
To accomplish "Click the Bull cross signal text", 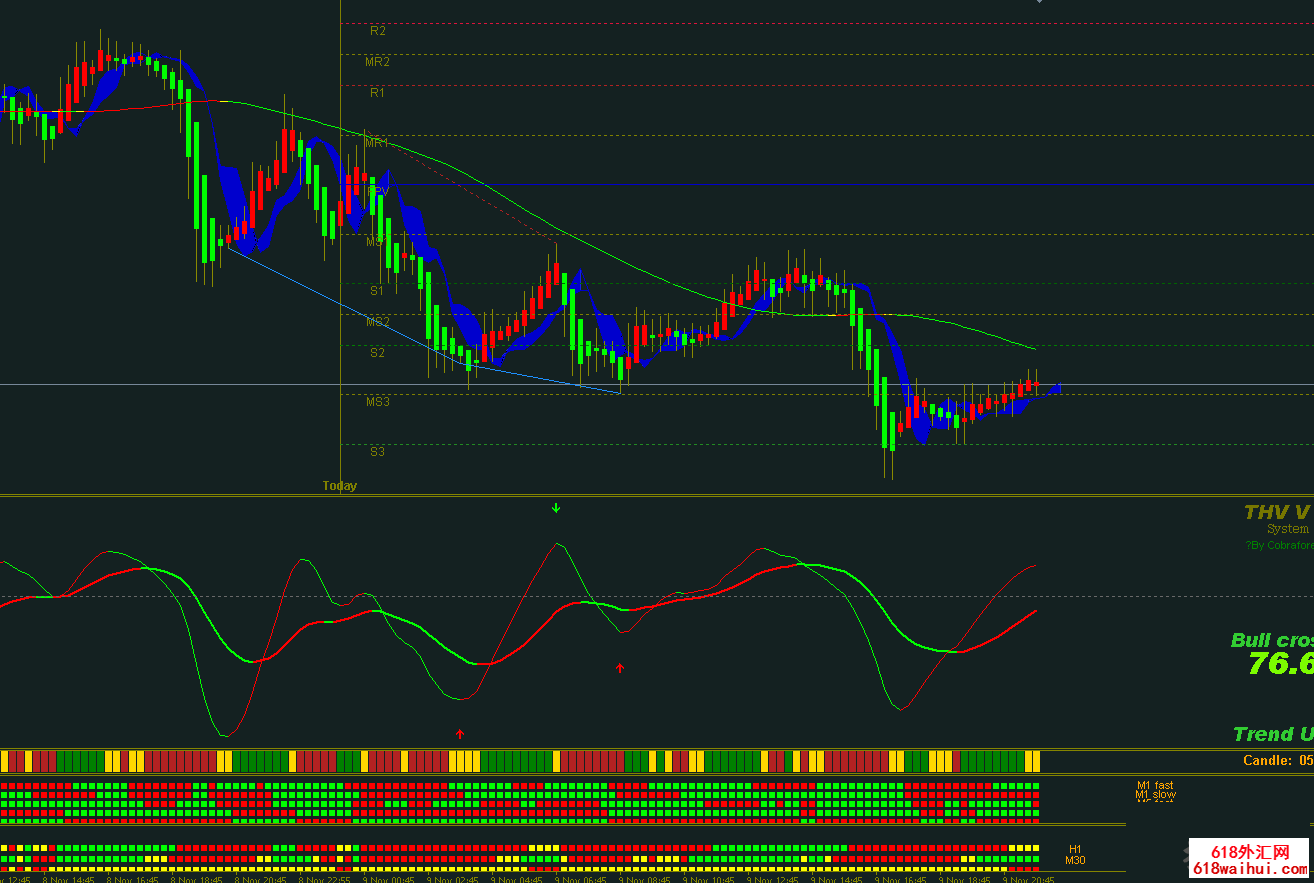I will [x=1271, y=640].
